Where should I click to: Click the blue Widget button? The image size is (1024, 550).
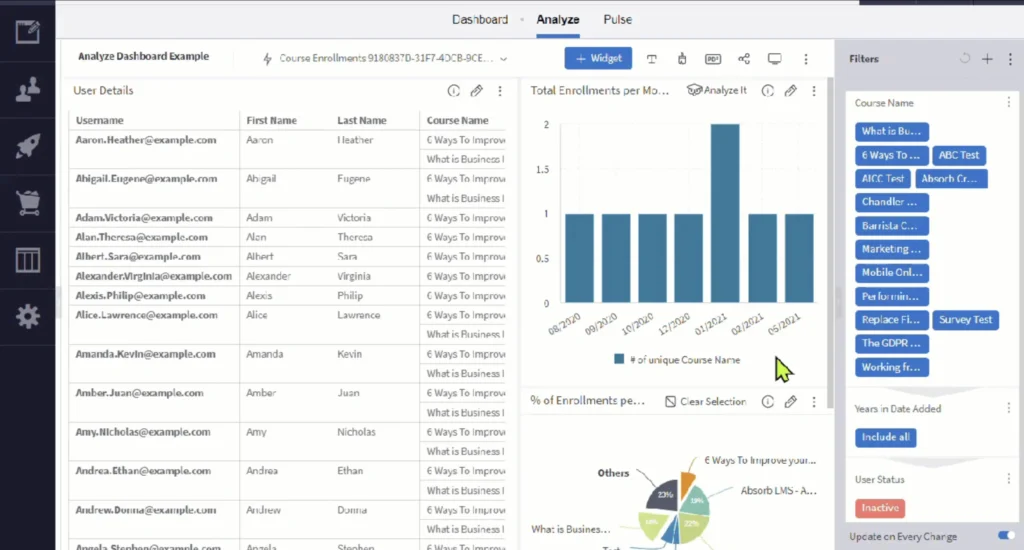click(x=597, y=59)
